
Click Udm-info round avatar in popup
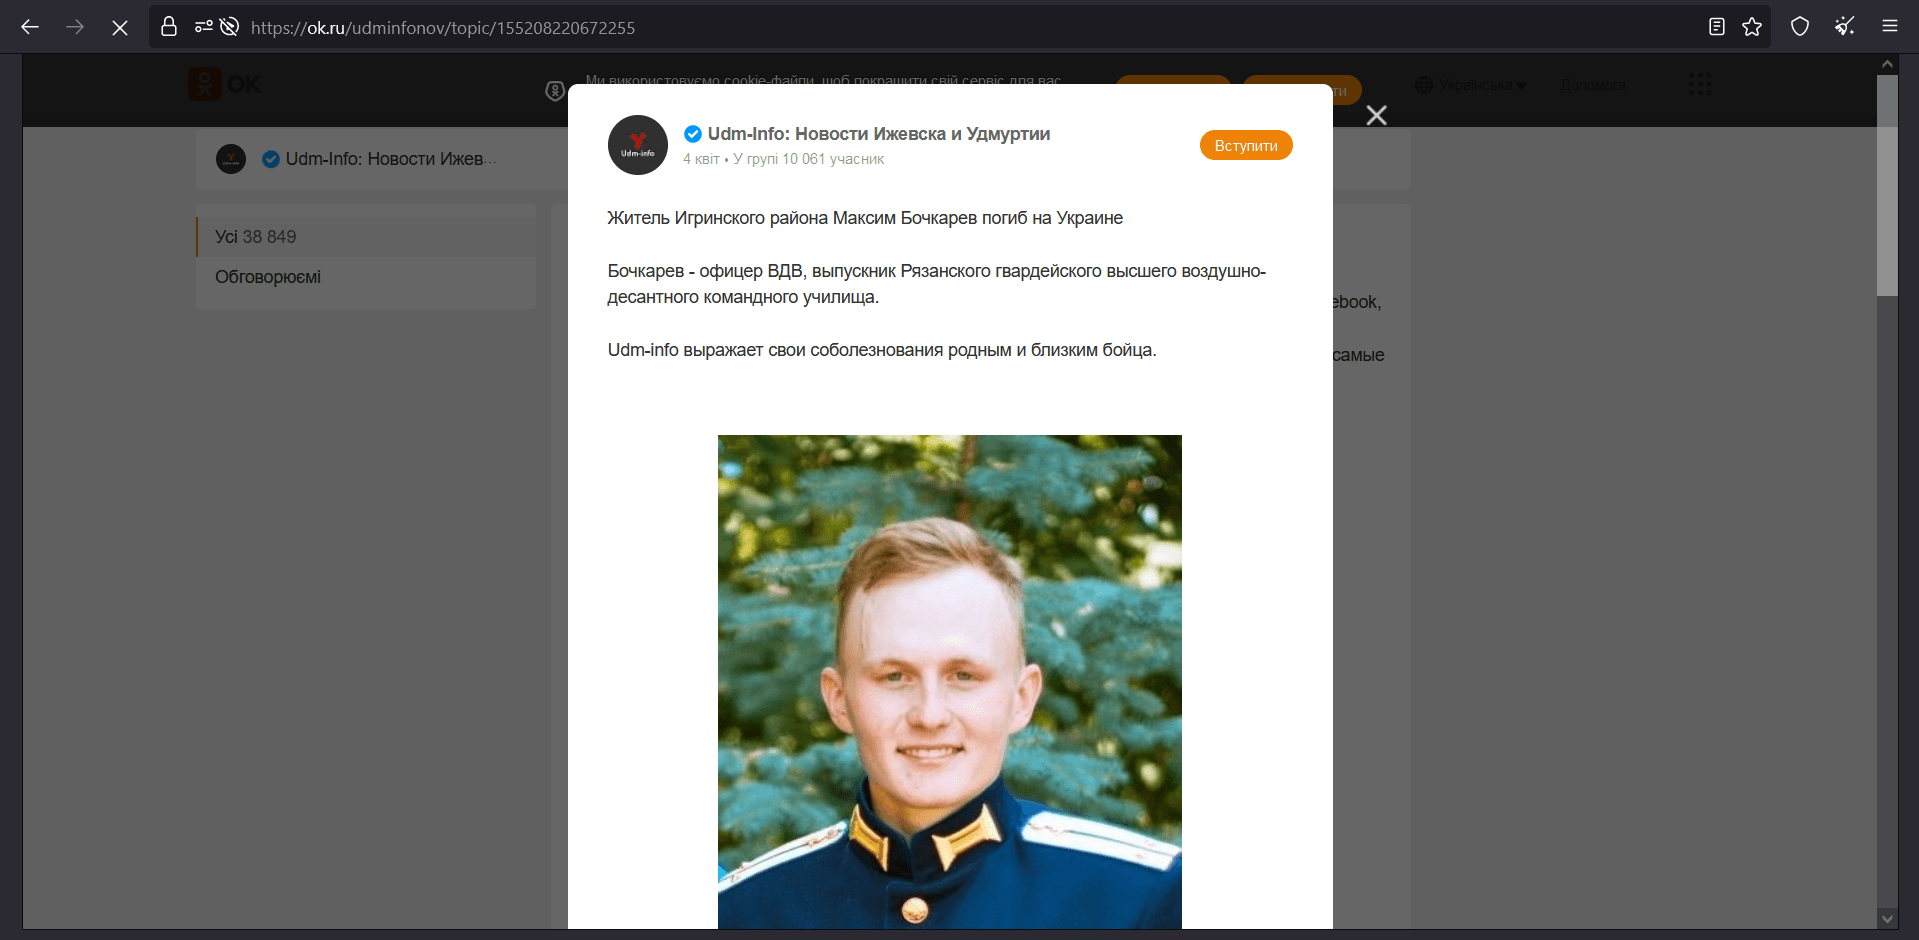[x=638, y=145]
